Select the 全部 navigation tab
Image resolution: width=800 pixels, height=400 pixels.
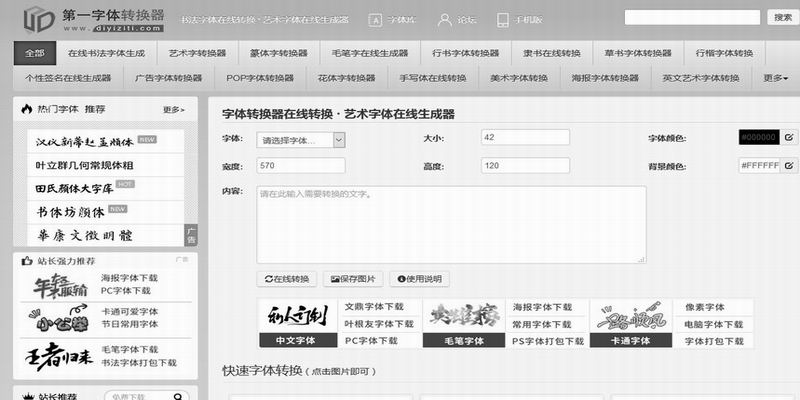35,53
